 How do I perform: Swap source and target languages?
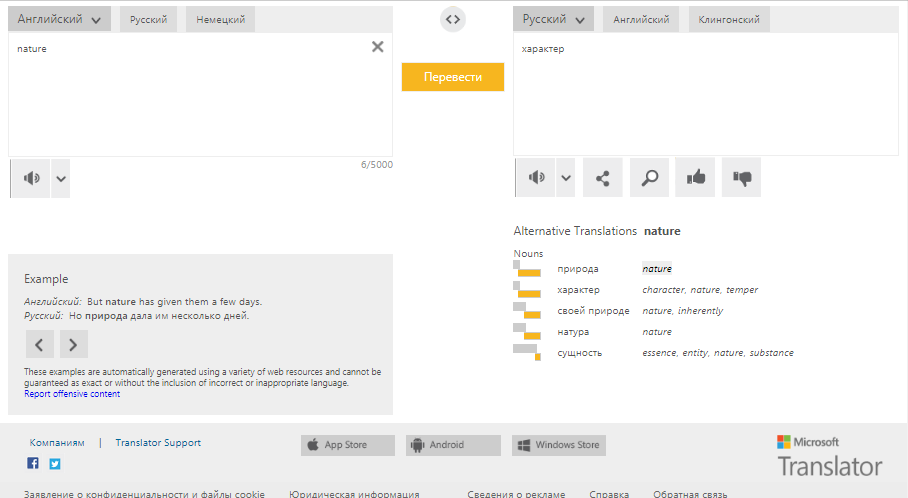(x=453, y=20)
